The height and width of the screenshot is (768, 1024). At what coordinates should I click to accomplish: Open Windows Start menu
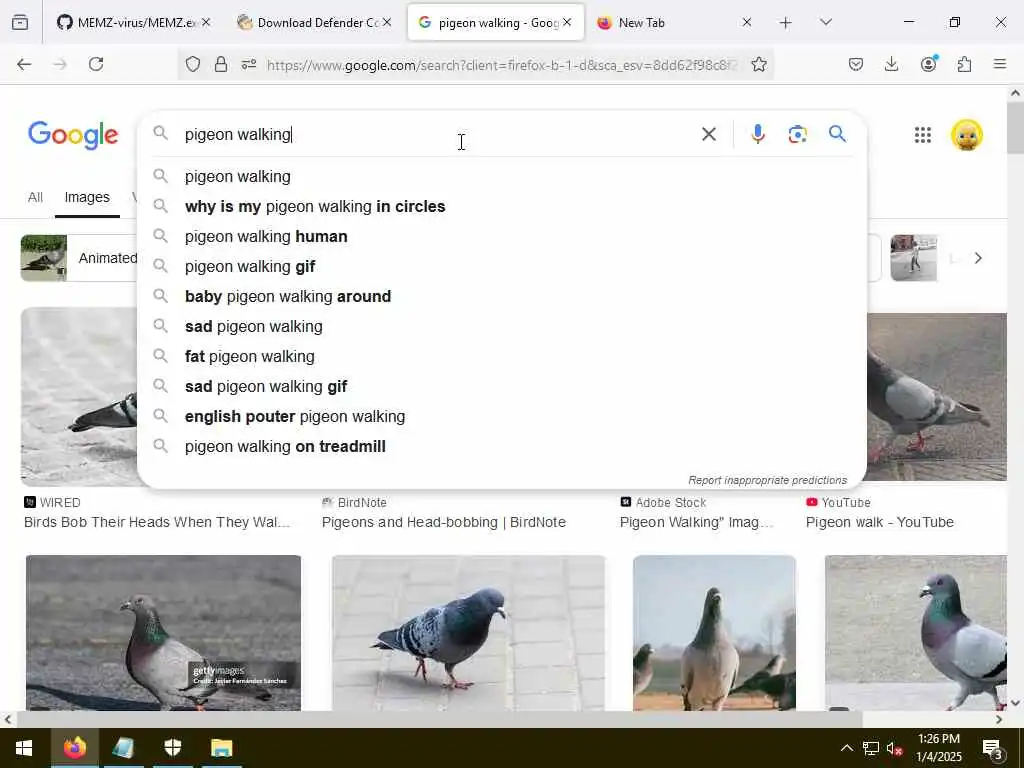point(24,748)
